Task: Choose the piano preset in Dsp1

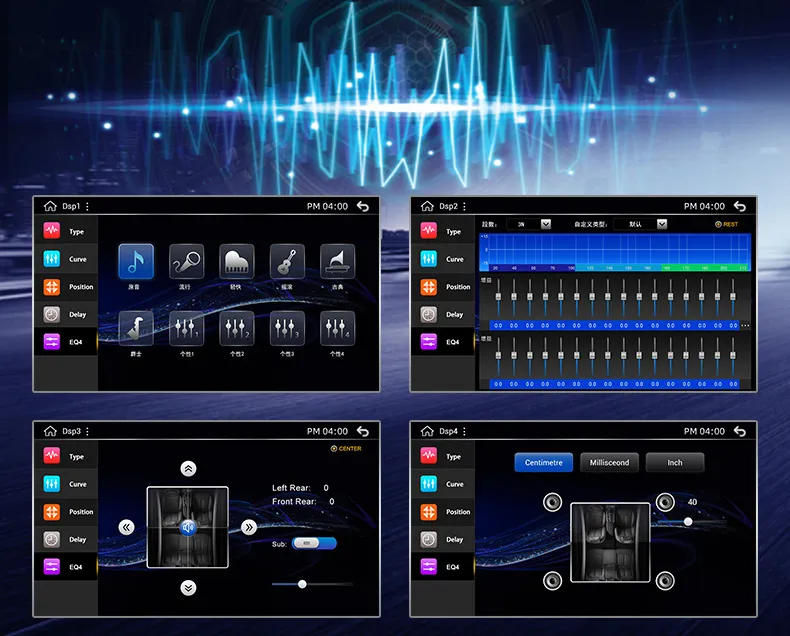Action: 237,261
